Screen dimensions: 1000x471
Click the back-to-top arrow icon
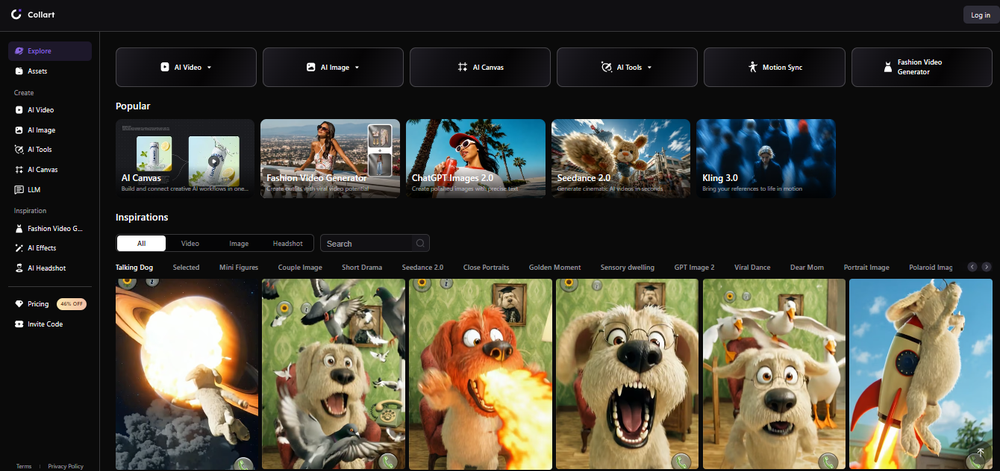pos(980,453)
